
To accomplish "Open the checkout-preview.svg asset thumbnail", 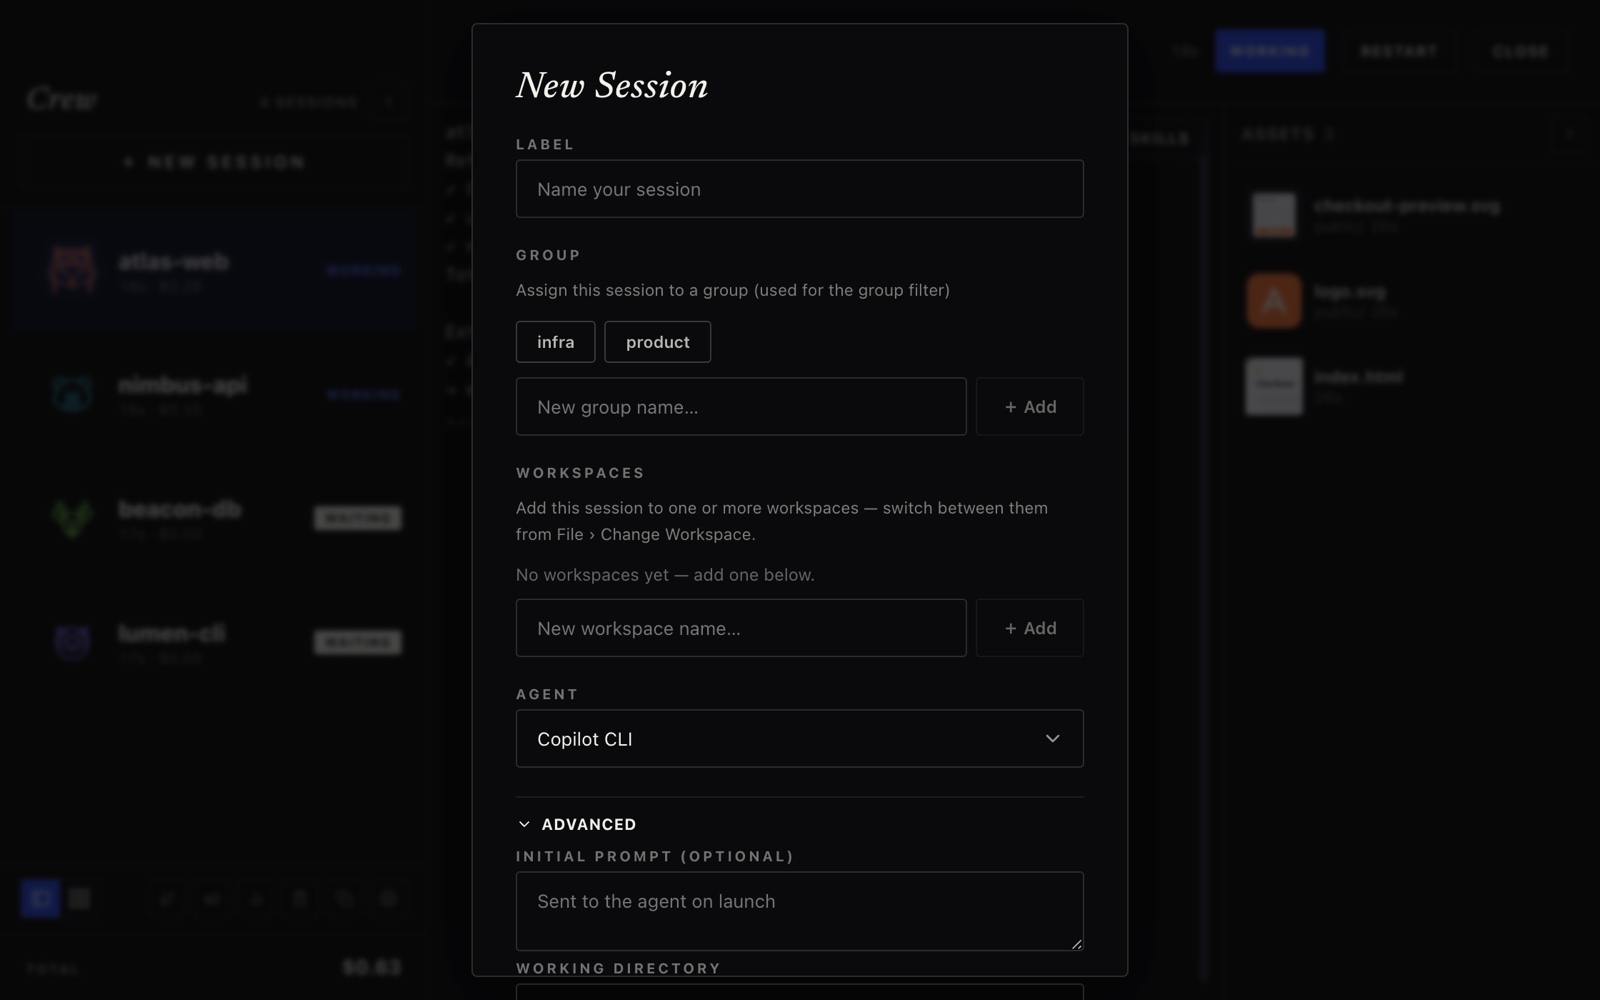I will [x=1274, y=215].
